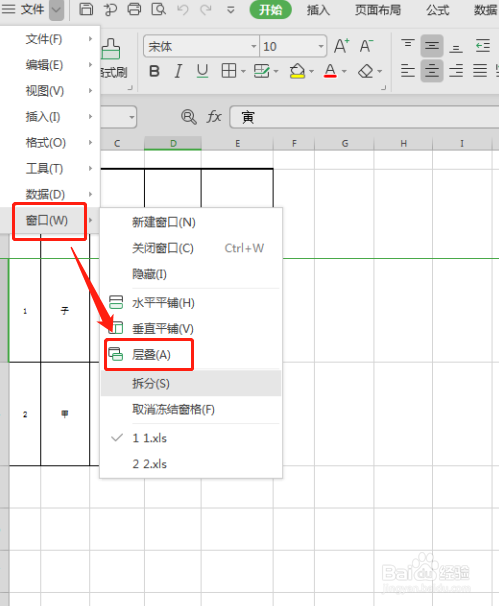Image resolution: width=499 pixels, height=606 pixels.
Task: Switch to window 2 2.xls
Action: coord(191,464)
